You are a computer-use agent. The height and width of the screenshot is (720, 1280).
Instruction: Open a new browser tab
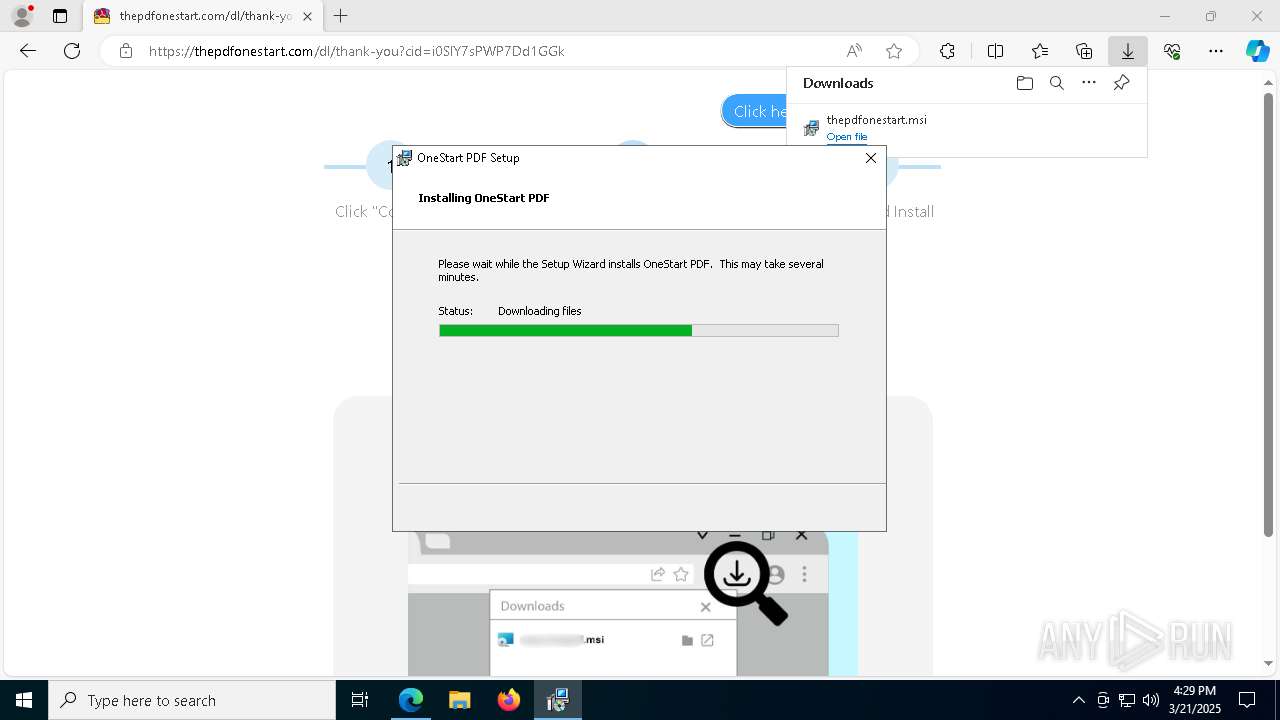click(x=341, y=16)
